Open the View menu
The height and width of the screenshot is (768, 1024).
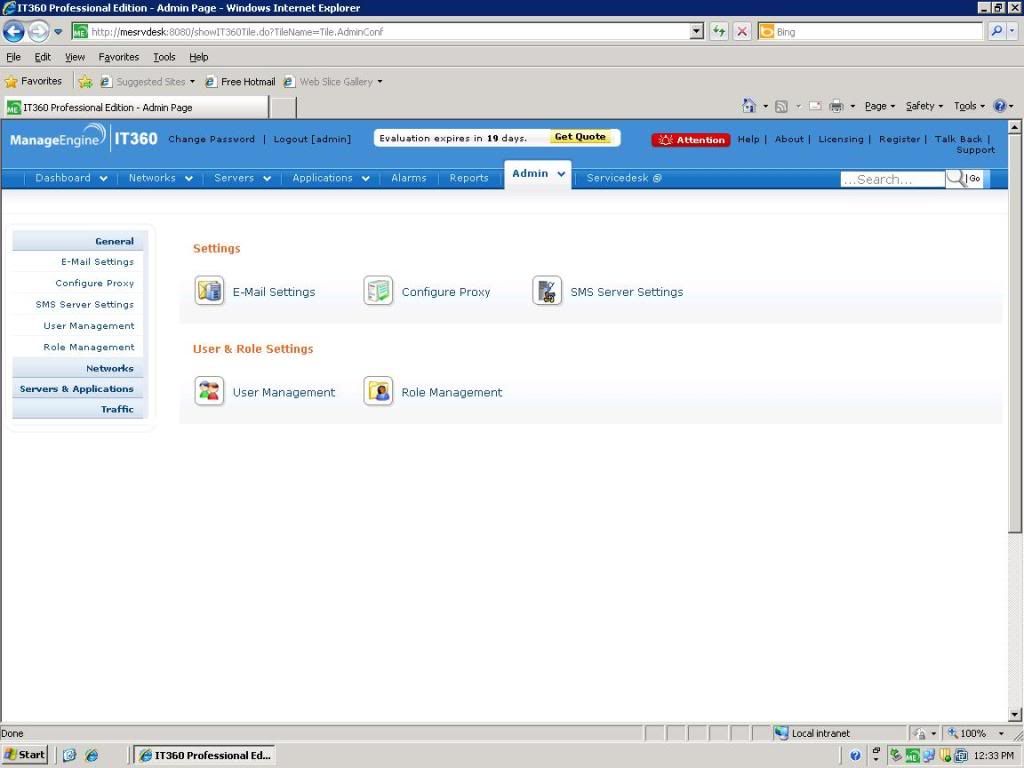coord(74,57)
